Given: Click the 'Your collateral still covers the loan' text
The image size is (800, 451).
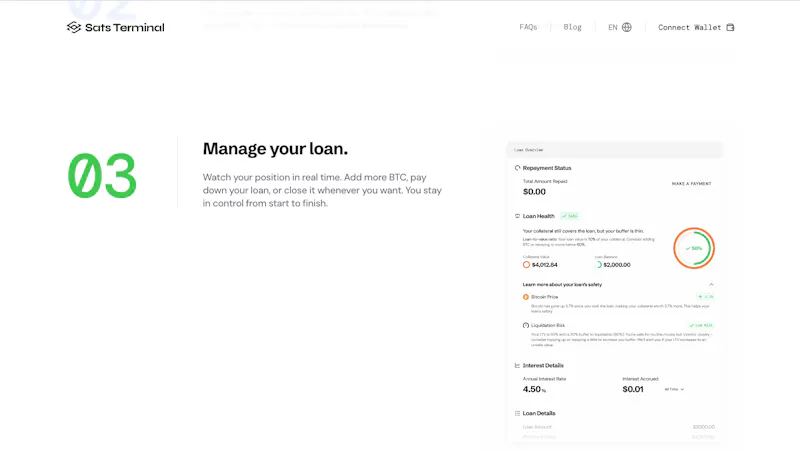Looking at the screenshot, I should (583, 231).
